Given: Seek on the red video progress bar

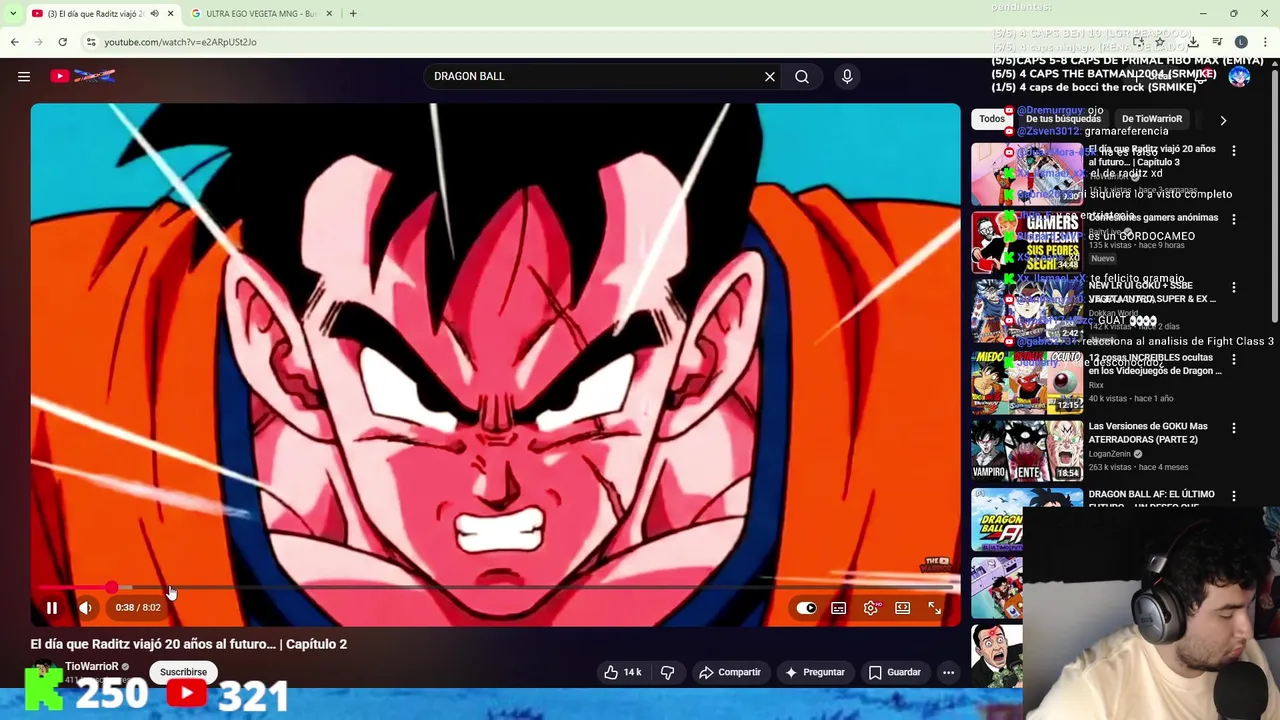Looking at the screenshot, I should 495,587.
